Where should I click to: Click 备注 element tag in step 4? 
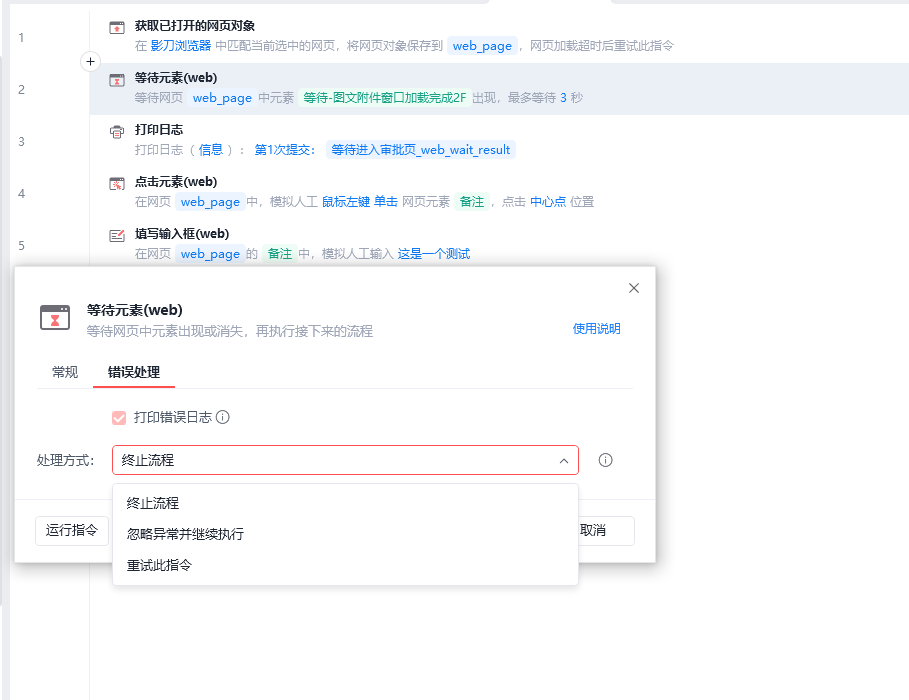point(472,202)
